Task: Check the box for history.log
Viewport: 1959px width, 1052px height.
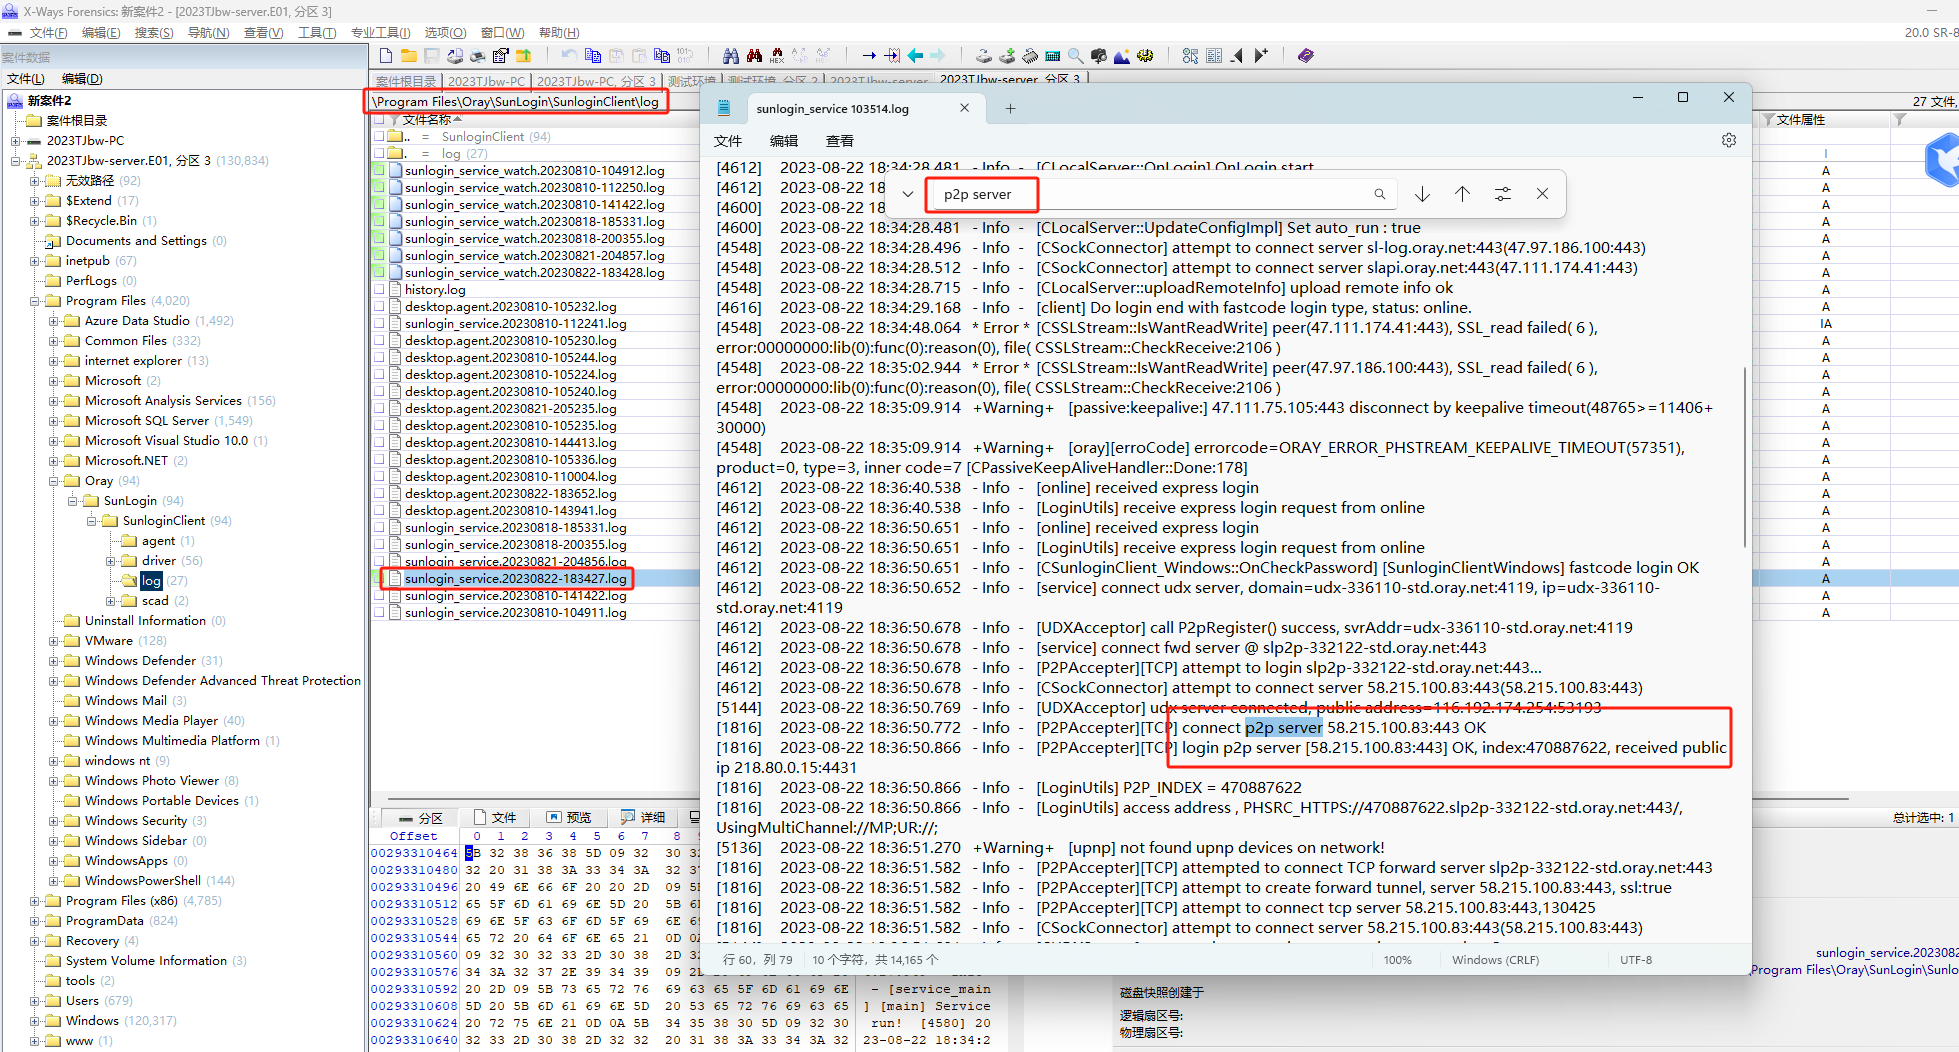Action: [379, 289]
